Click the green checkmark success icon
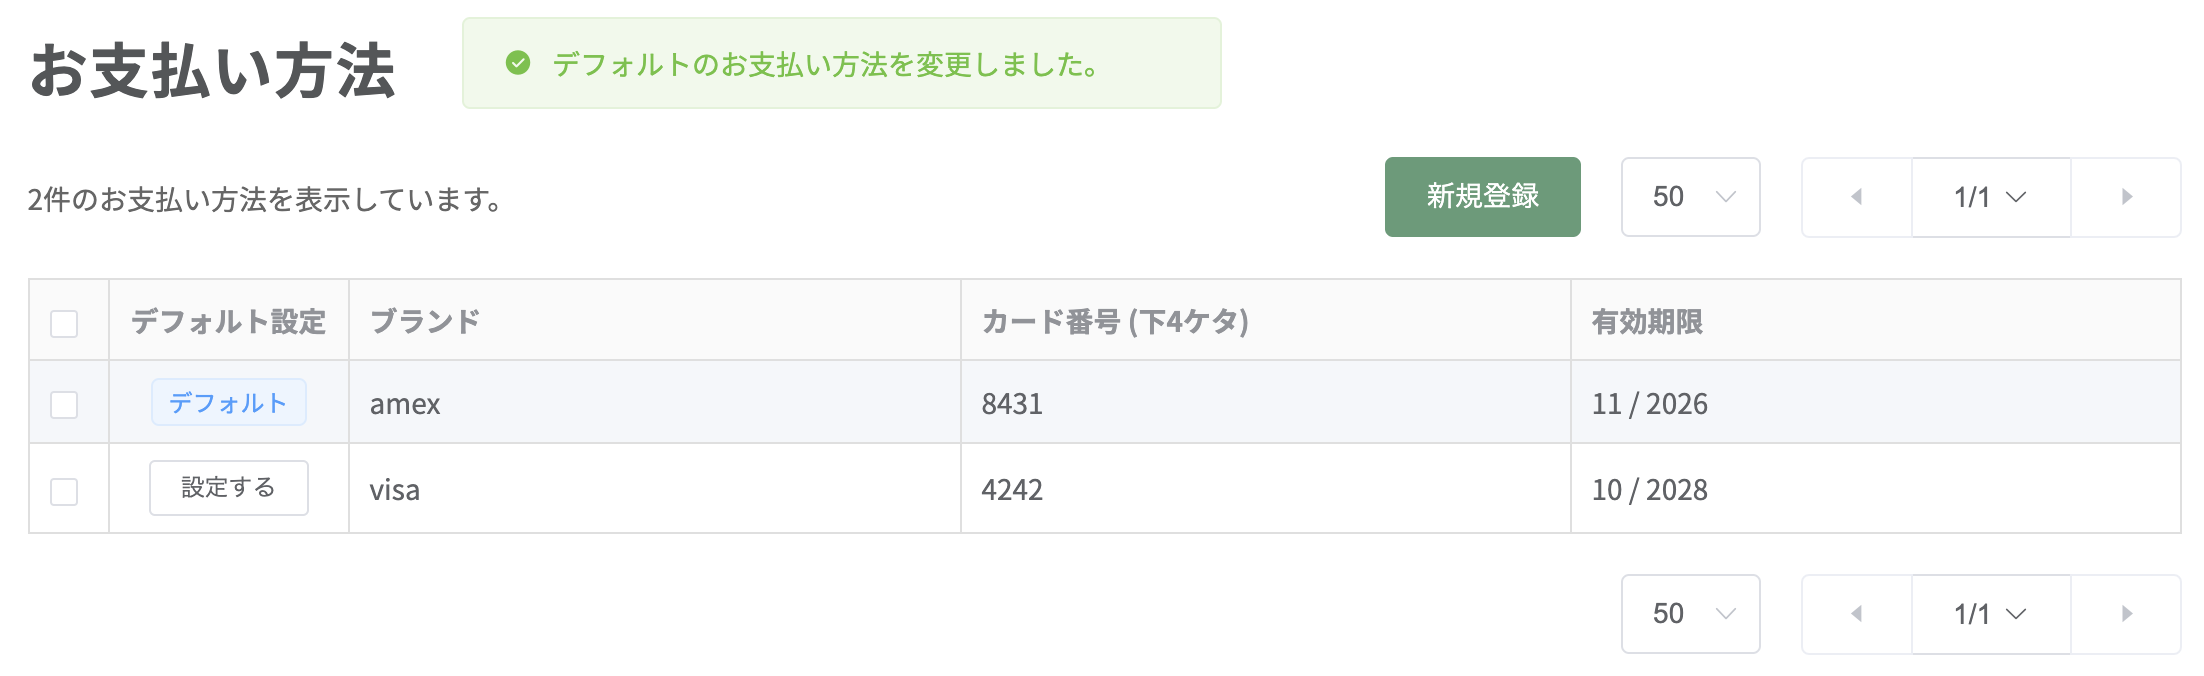This screenshot has height=676, width=2204. (x=518, y=63)
